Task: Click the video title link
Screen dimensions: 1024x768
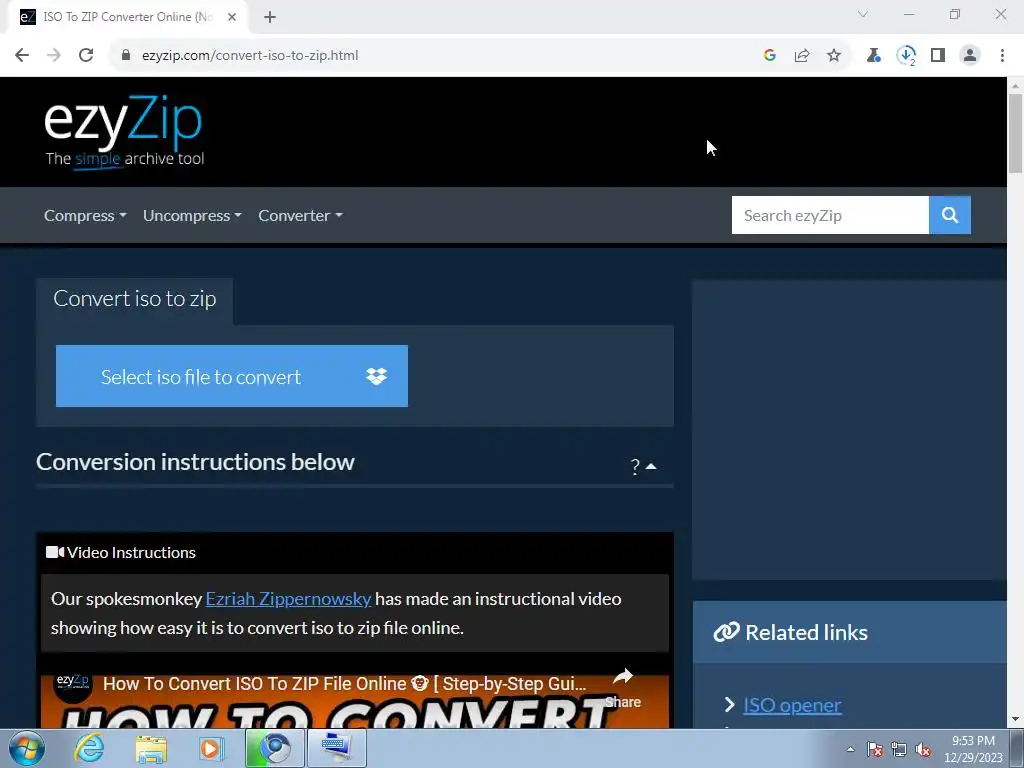Action: click(345, 684)
